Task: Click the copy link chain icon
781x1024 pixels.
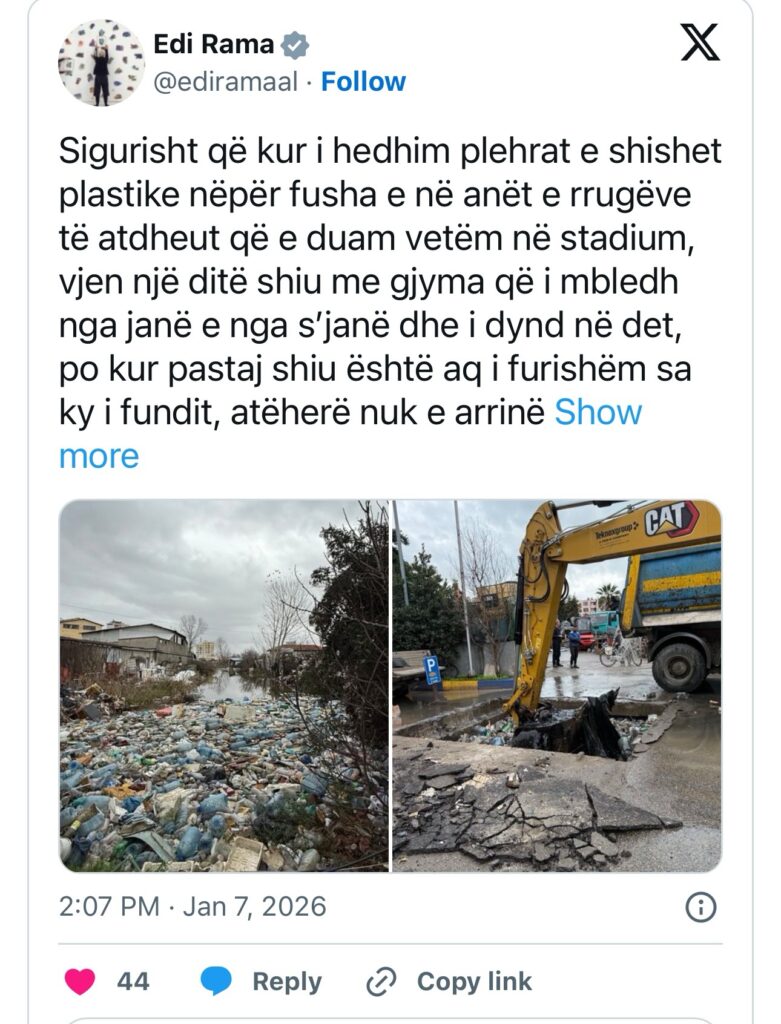Action: tap(381, 982)
